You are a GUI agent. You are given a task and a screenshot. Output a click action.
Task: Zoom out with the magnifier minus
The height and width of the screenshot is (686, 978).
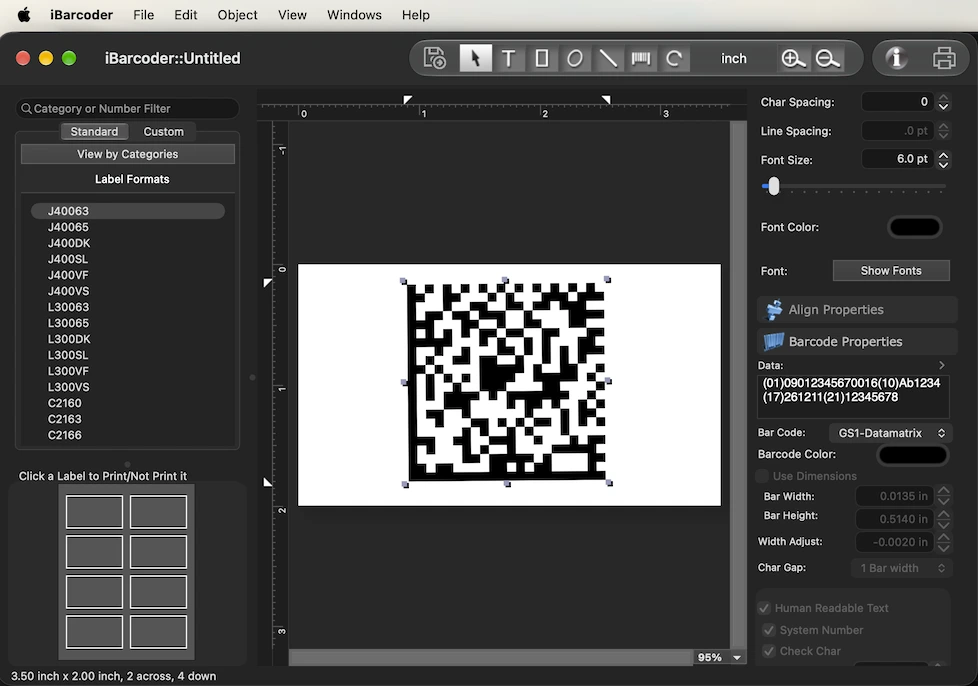pos(828,59)
